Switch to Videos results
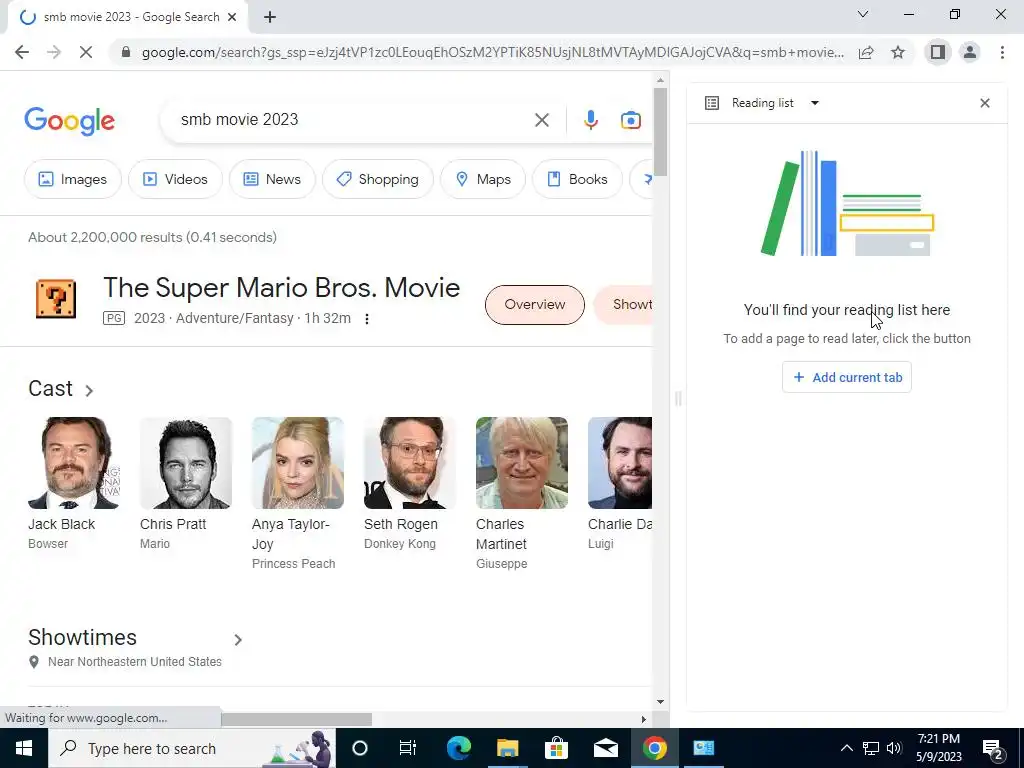Image resolution: width=1024 pixels, height=768 pixels. pos(175,179)
